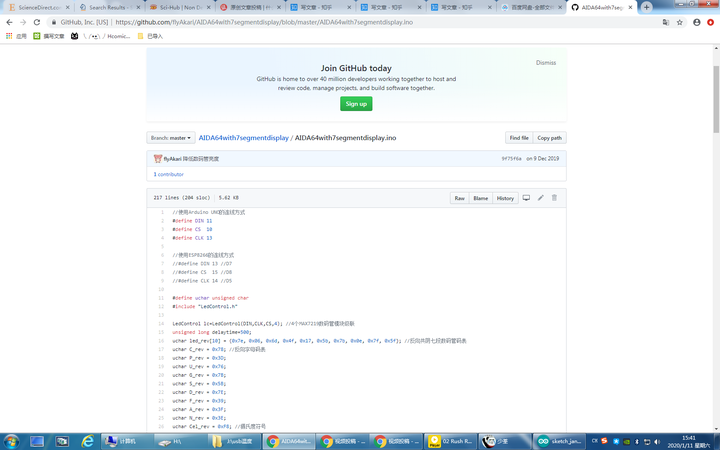Edit this file with the pencil icon
The image size is (720, 450).
tap(540, 198)
